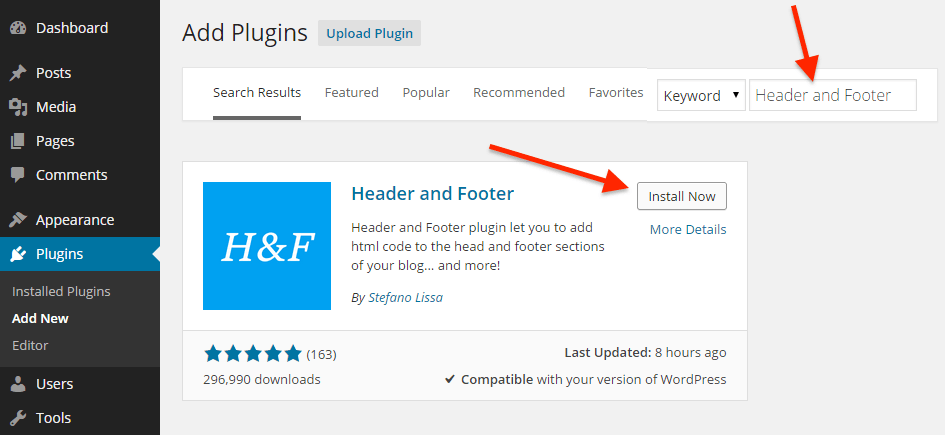Click the Comments speech bubble icon
This screenshot has width=945, height=435.
coord(18,175)
